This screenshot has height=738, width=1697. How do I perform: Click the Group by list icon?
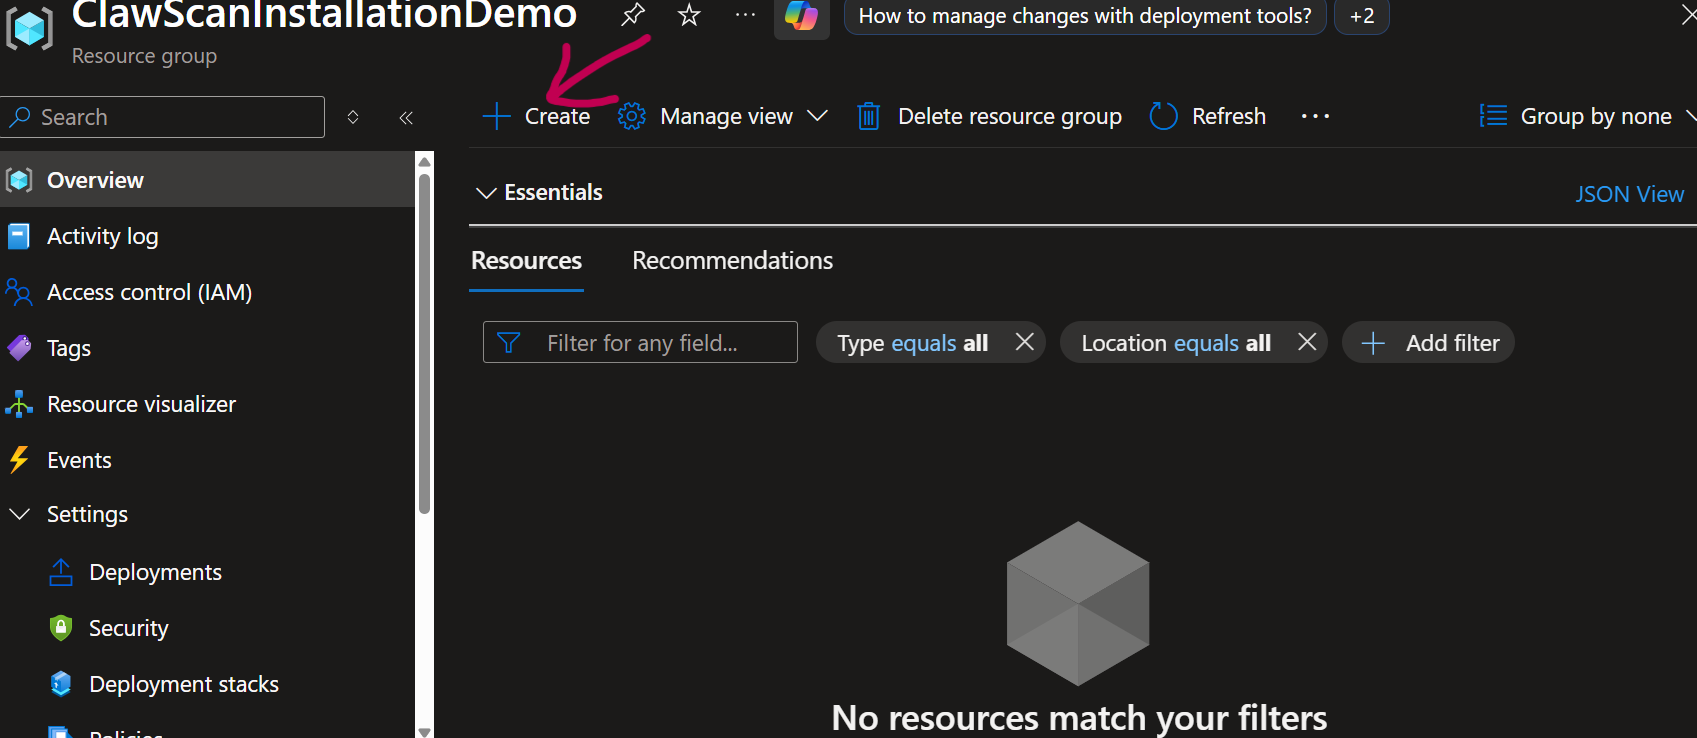pyautogui.click(x=1493, y=117)
